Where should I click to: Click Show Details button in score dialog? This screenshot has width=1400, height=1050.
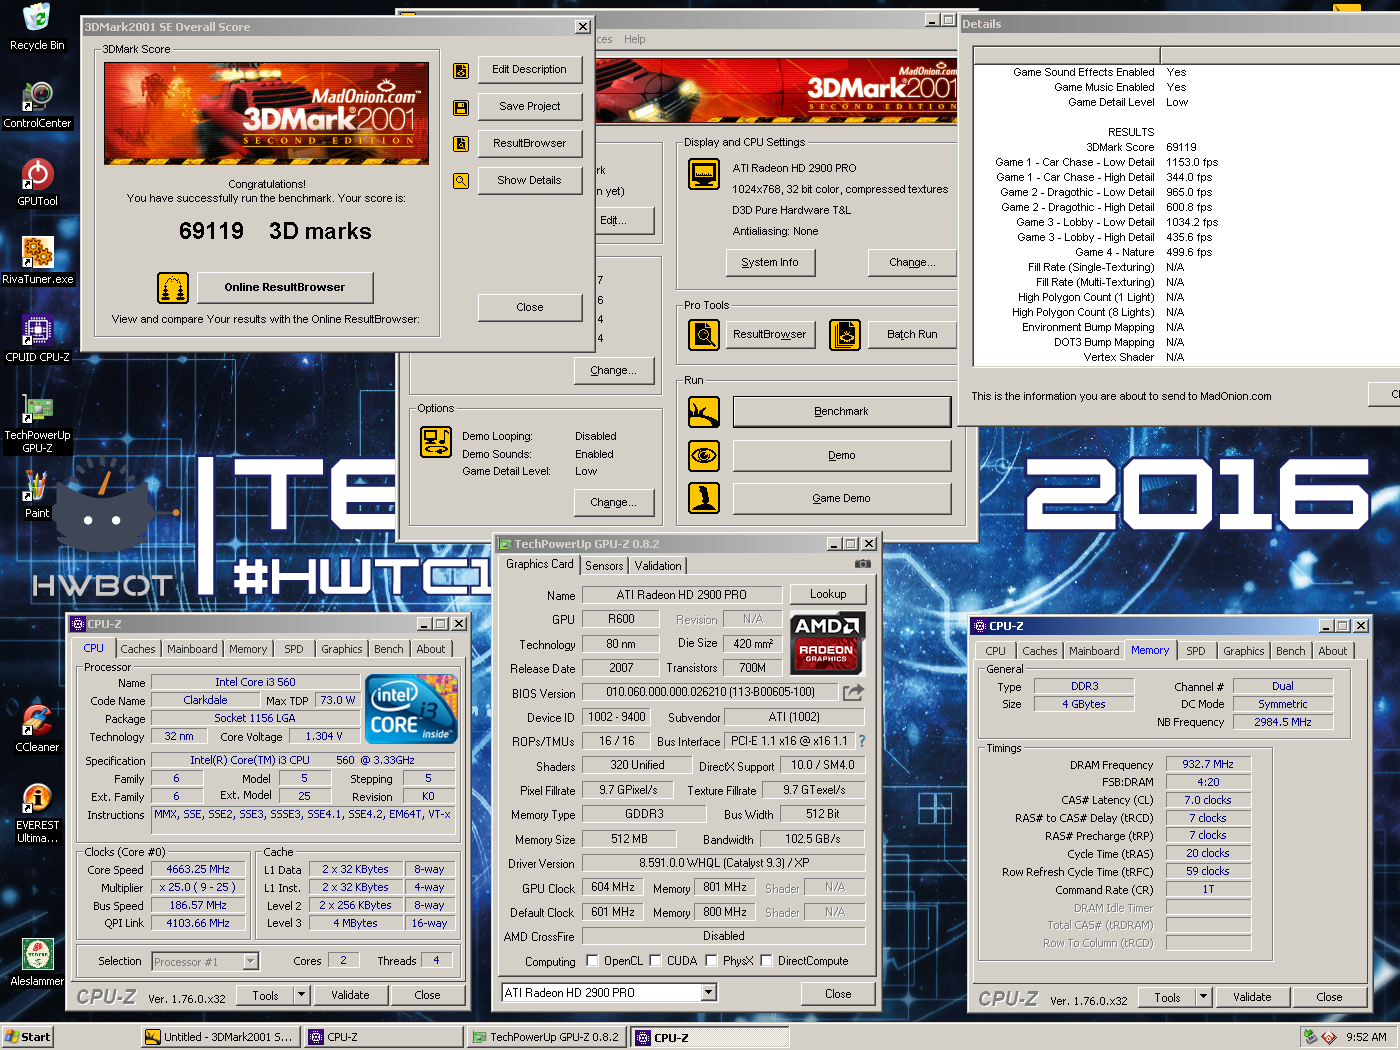530,181
